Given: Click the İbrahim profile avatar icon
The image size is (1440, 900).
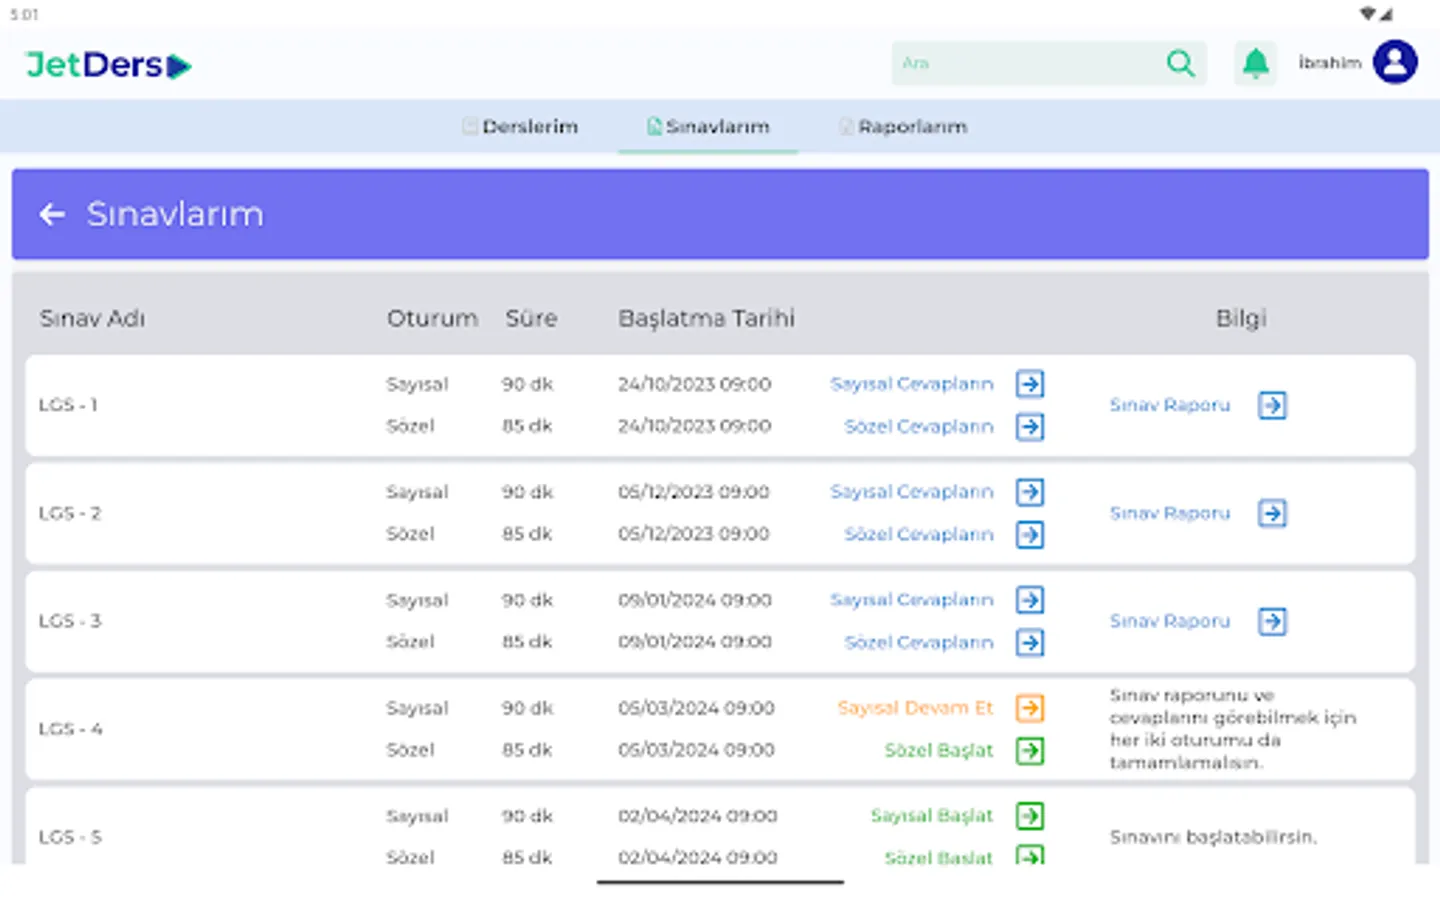Looking at the screenshot, I should pos(1396,62).
